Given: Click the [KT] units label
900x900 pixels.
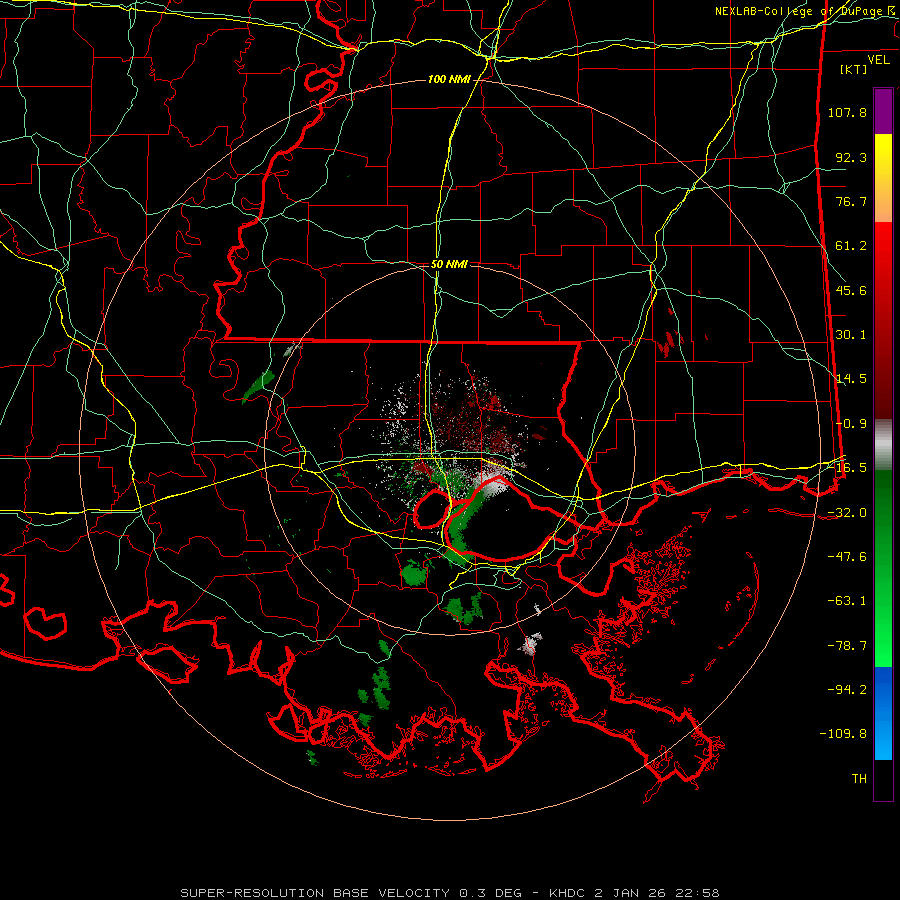Looking at the screenshot, I should point(854,69).
